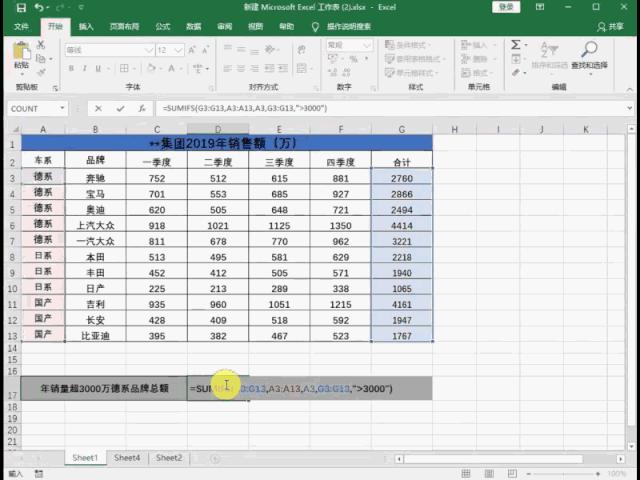The width and height of the screenshot is (640, 480).
Task: Switch to the View tab
Action: point(256,27)
